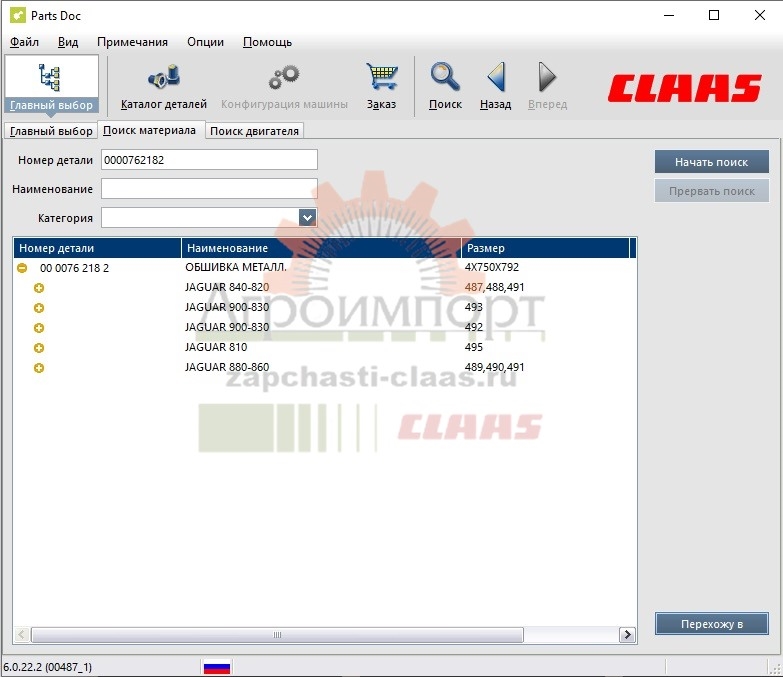Click the Номер детали input field
The image size is (783, 677).
coord(209,160)
